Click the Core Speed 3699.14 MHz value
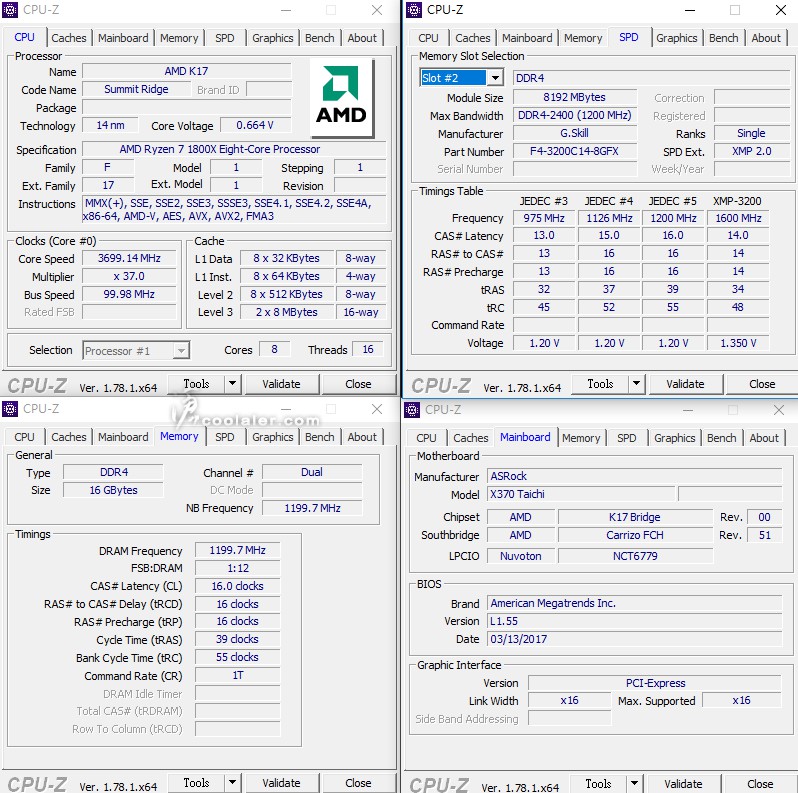798x793 pixels. (129, 259)
